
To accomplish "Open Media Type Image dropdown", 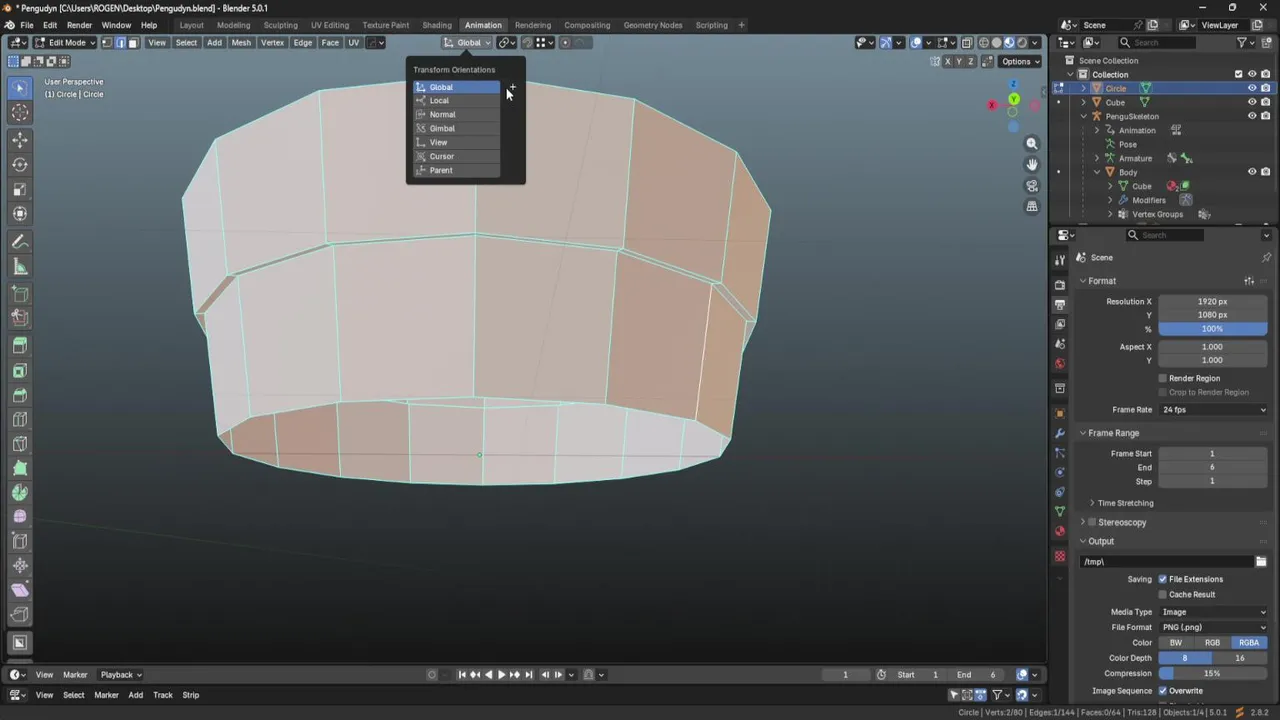I will 1213,612.
